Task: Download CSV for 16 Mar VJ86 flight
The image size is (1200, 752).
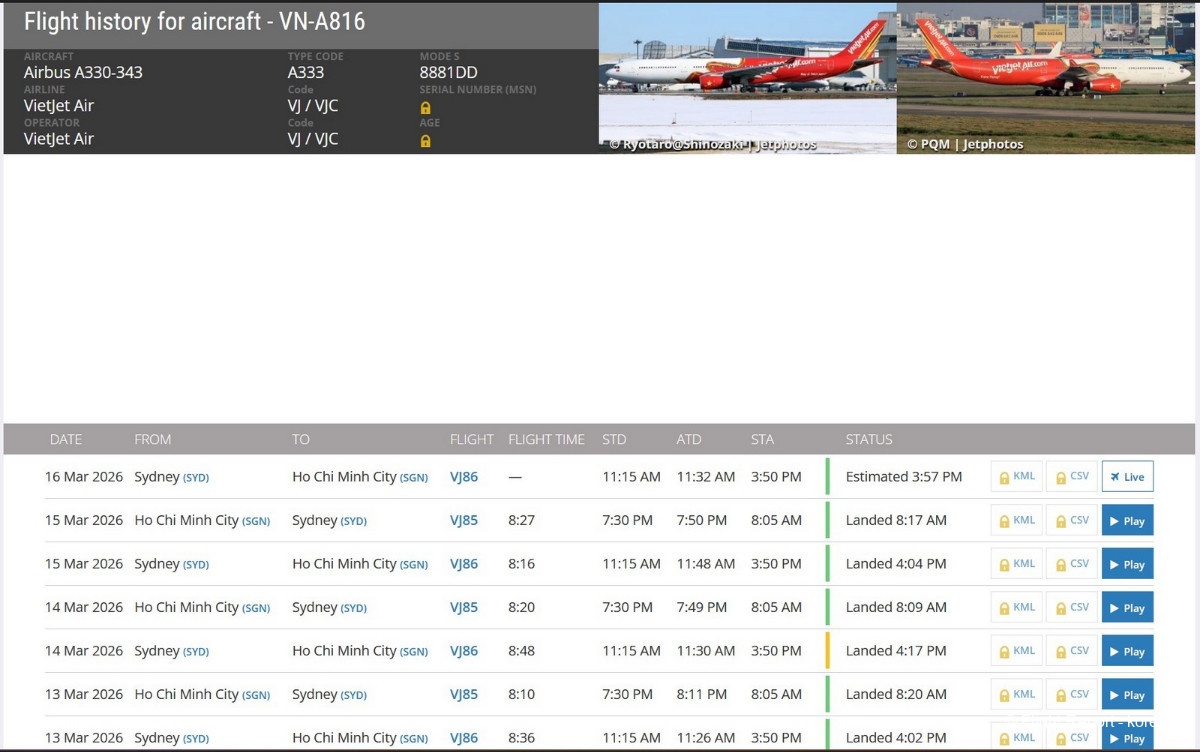Action: click(x=1072, y=477)
